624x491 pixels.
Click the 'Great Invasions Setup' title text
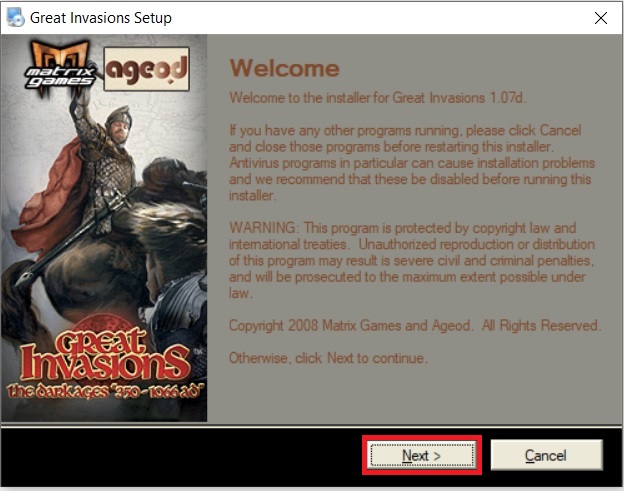(101, 18)
